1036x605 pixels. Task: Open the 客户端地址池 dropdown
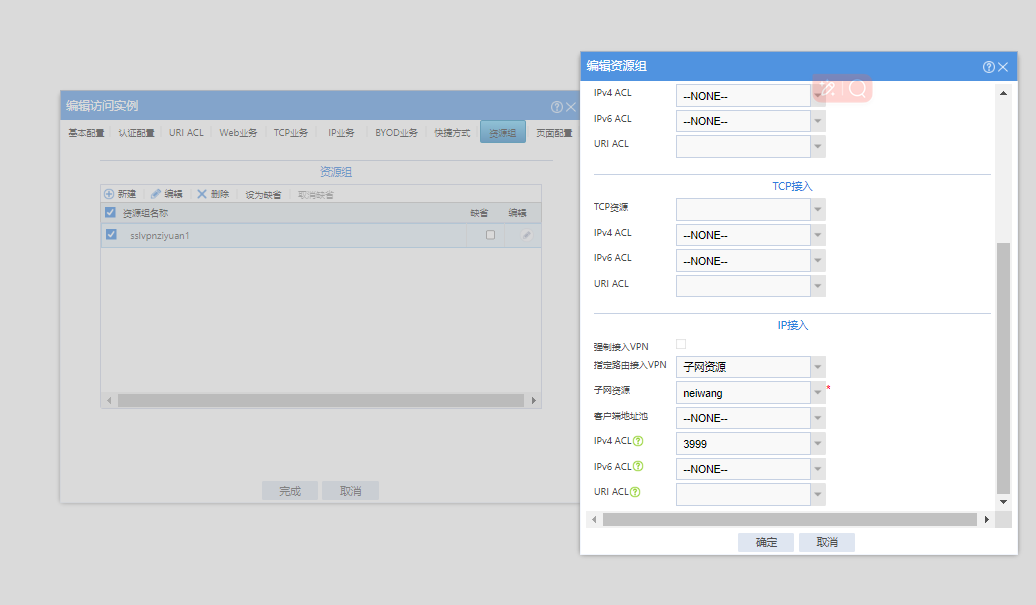[x=818, y=418]
